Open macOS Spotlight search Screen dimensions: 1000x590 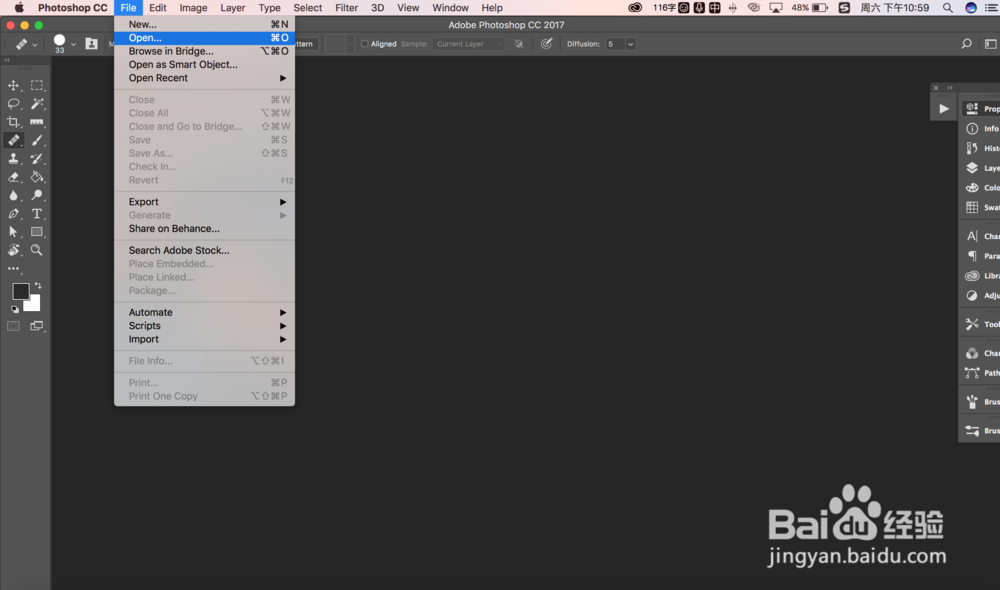pyautogui.click(x=948, y=8)
